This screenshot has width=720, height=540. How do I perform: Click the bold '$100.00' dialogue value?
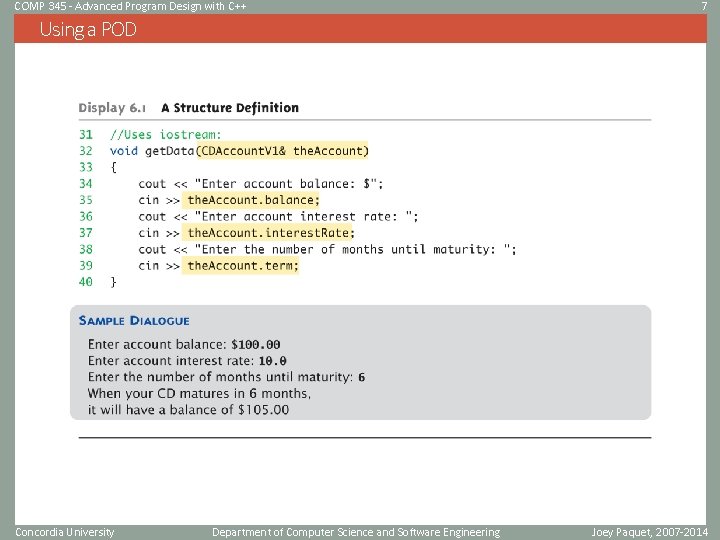[256, 345]
